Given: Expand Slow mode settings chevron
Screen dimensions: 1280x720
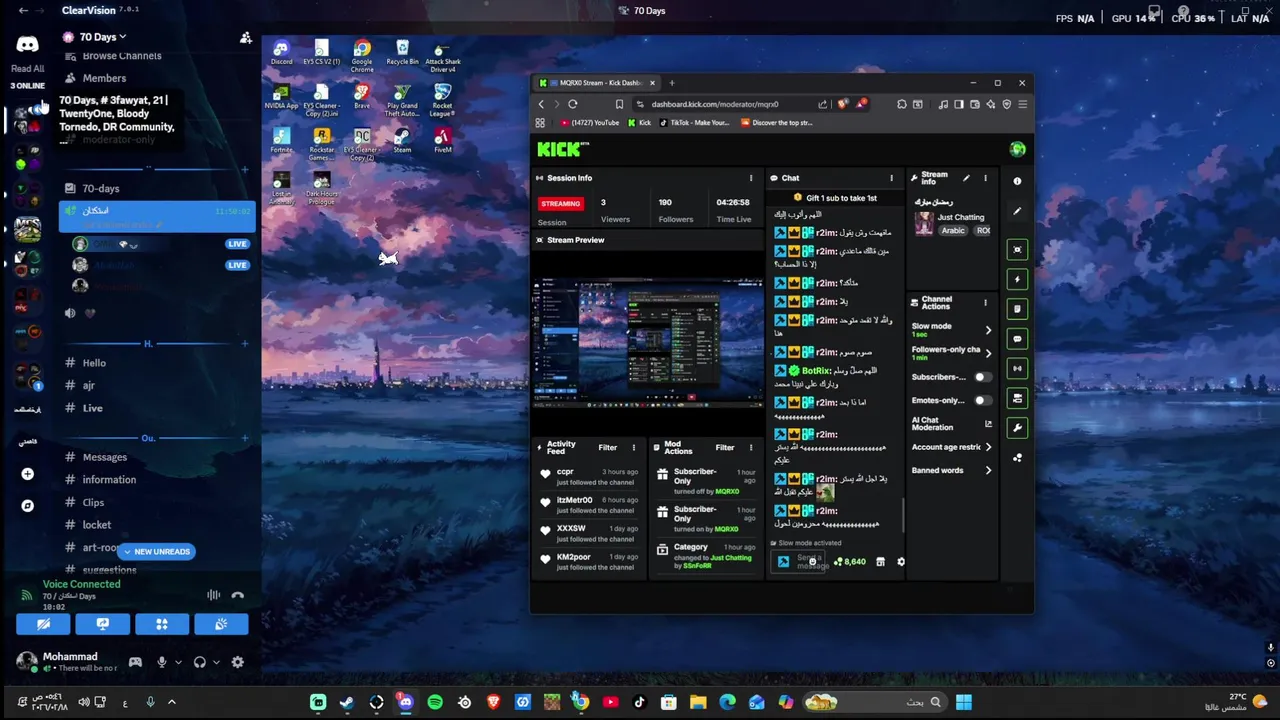Looking at the screenshot, I should [x=988, y=330].
